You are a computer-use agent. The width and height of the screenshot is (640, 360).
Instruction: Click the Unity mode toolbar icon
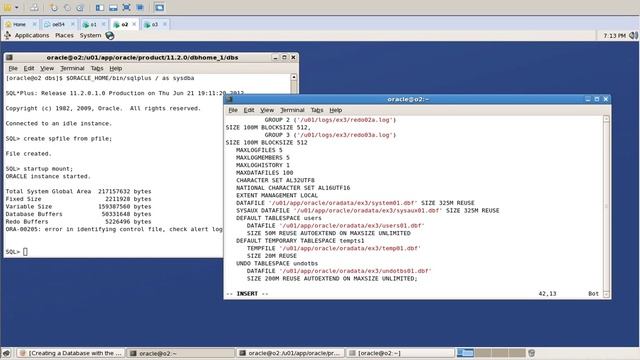(x=140, y=7)
